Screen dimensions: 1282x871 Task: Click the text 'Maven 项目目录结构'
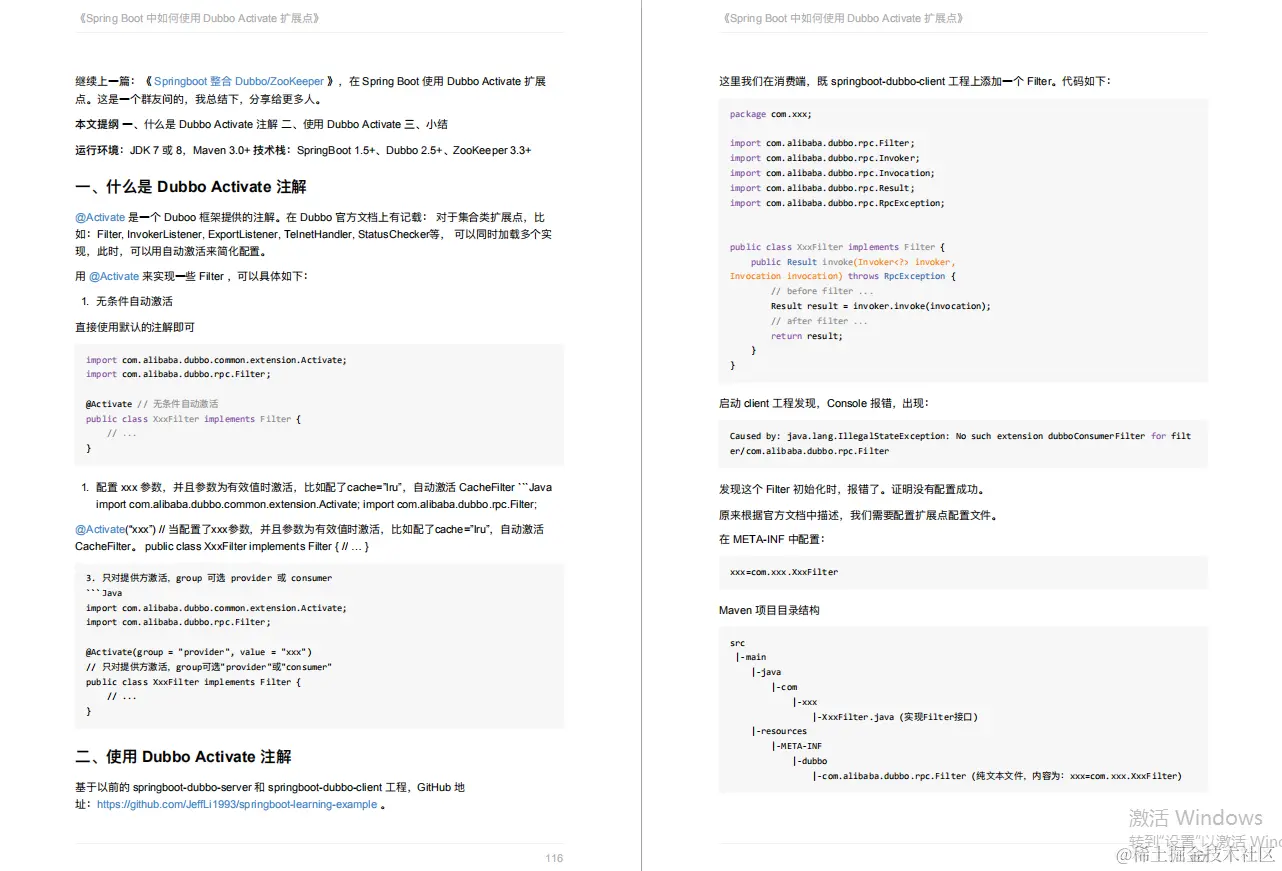pyautogui.click(x=769, y=610)
